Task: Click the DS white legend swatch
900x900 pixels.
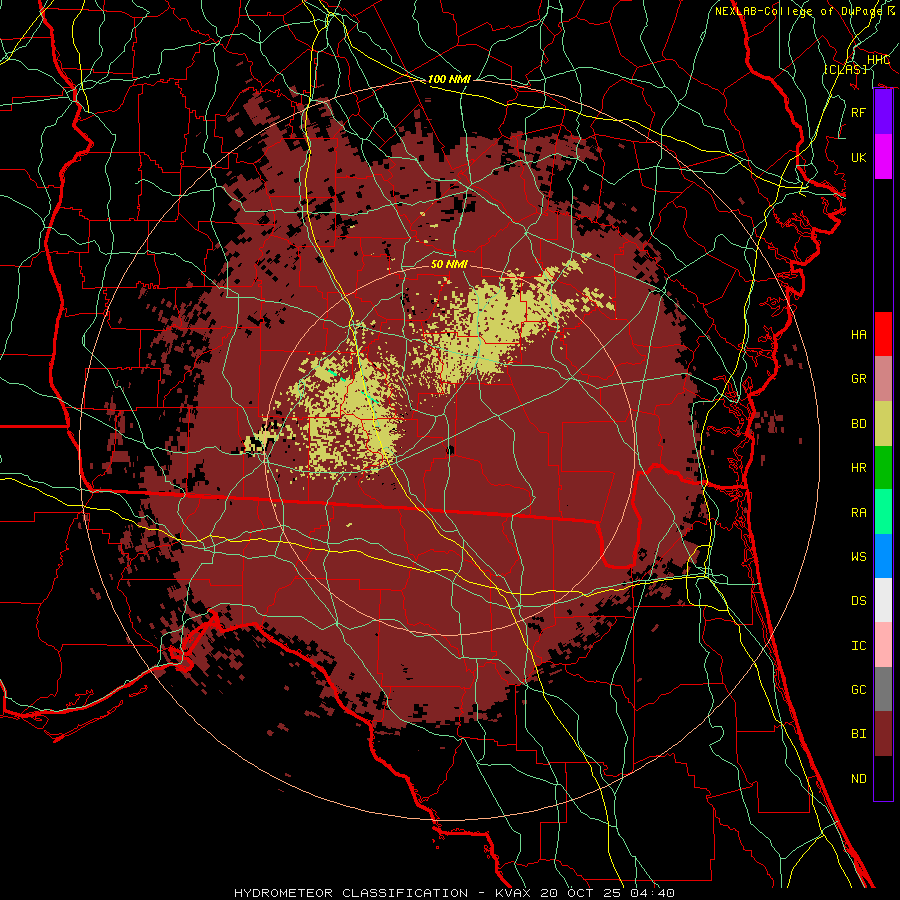Action: tap(883, 600)
